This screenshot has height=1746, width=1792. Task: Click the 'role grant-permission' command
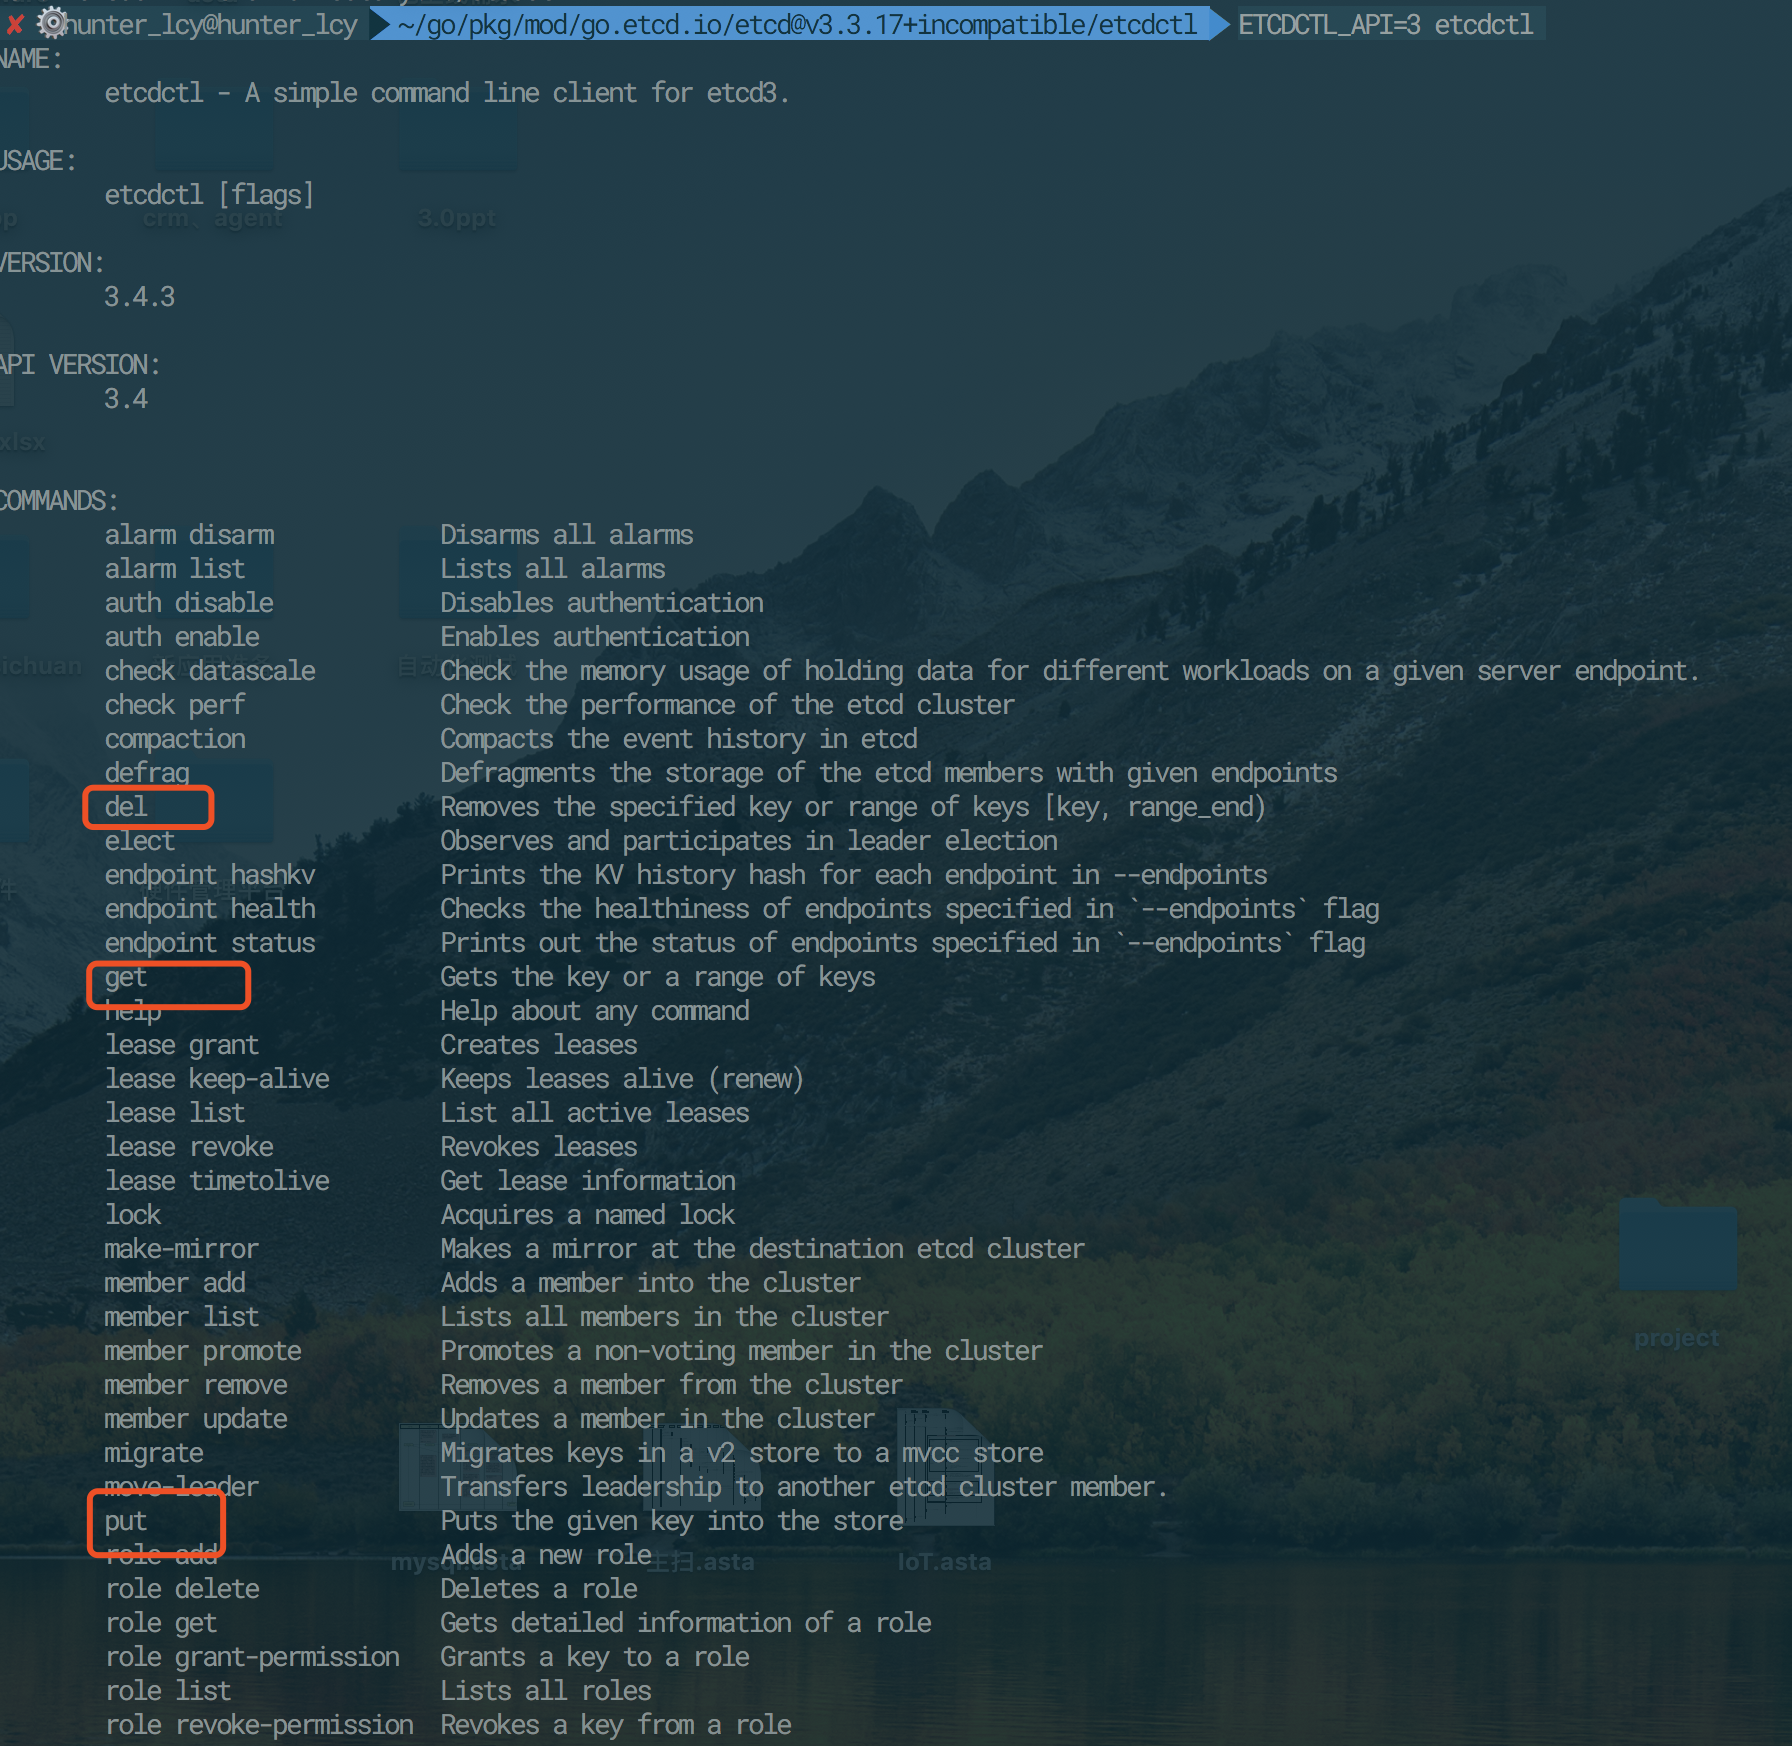pyautogui.click(x=252, y=1657)
